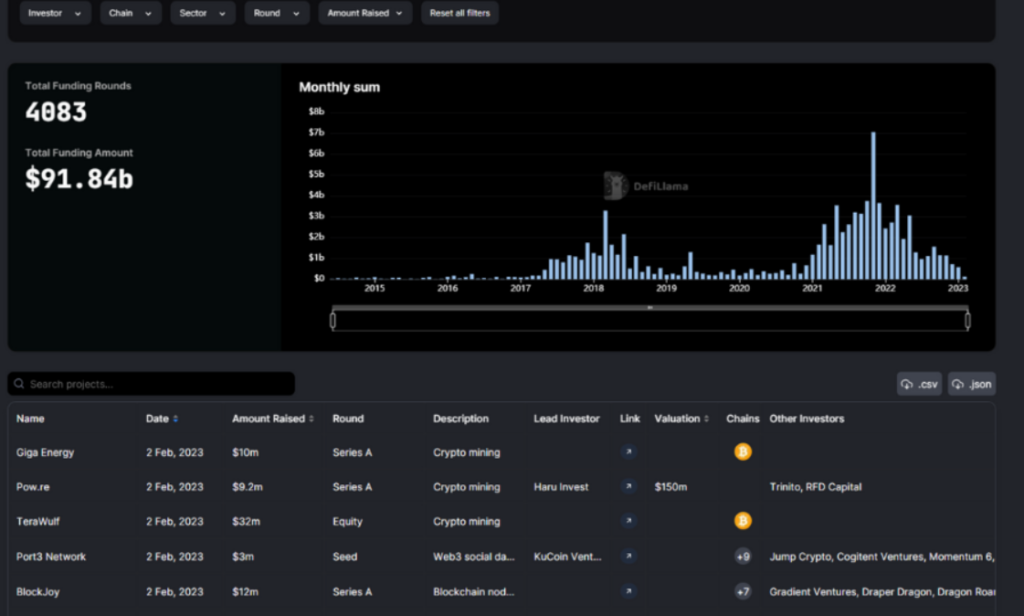1024x616 pixels.
Task: Download data as .json
Action: click(x=971, y=384)
